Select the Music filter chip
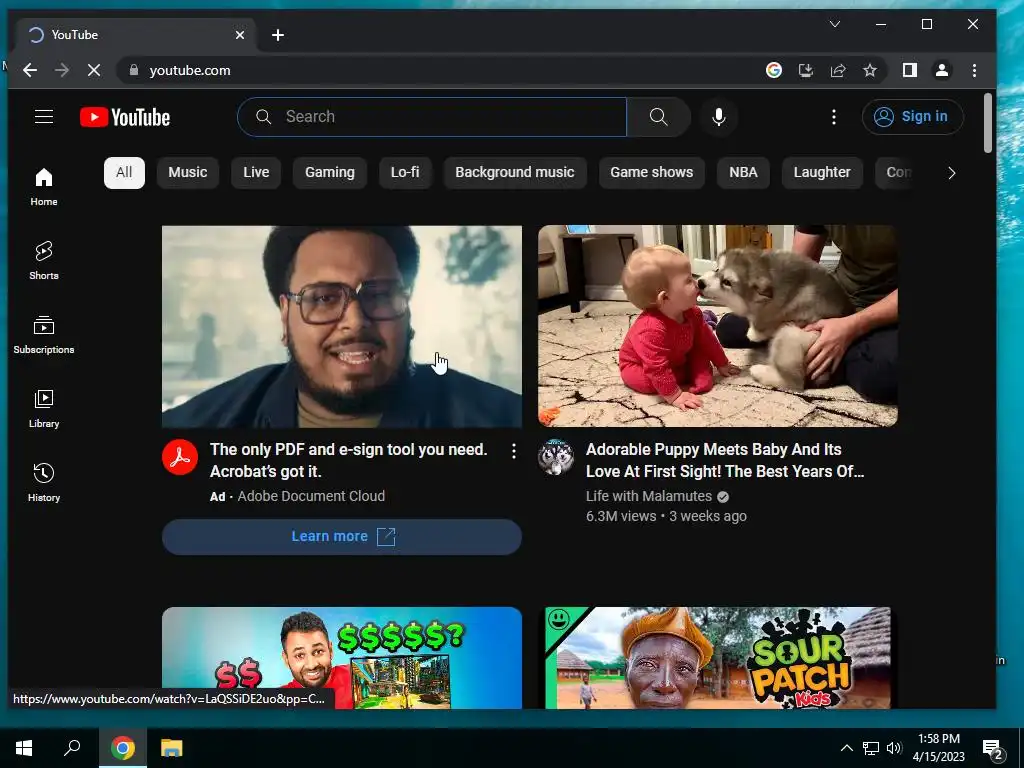 [x=187, y=173]
